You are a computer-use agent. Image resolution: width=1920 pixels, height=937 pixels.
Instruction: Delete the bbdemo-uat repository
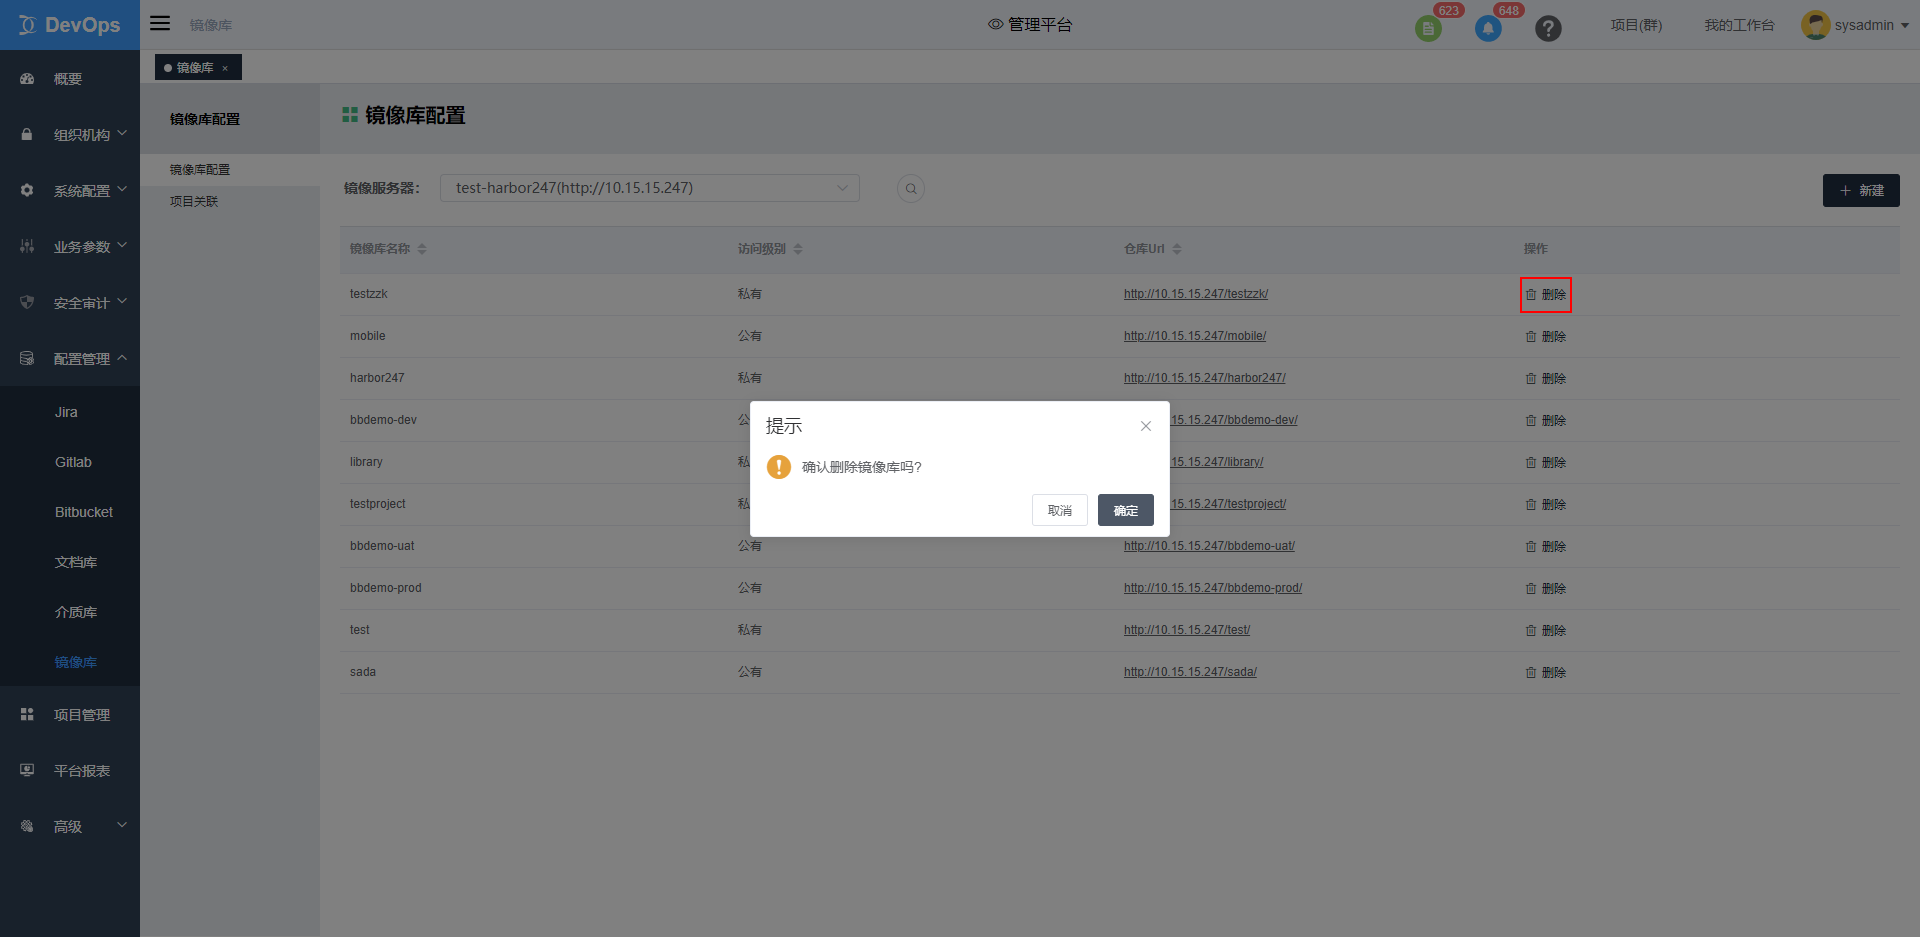[1546, 547]
